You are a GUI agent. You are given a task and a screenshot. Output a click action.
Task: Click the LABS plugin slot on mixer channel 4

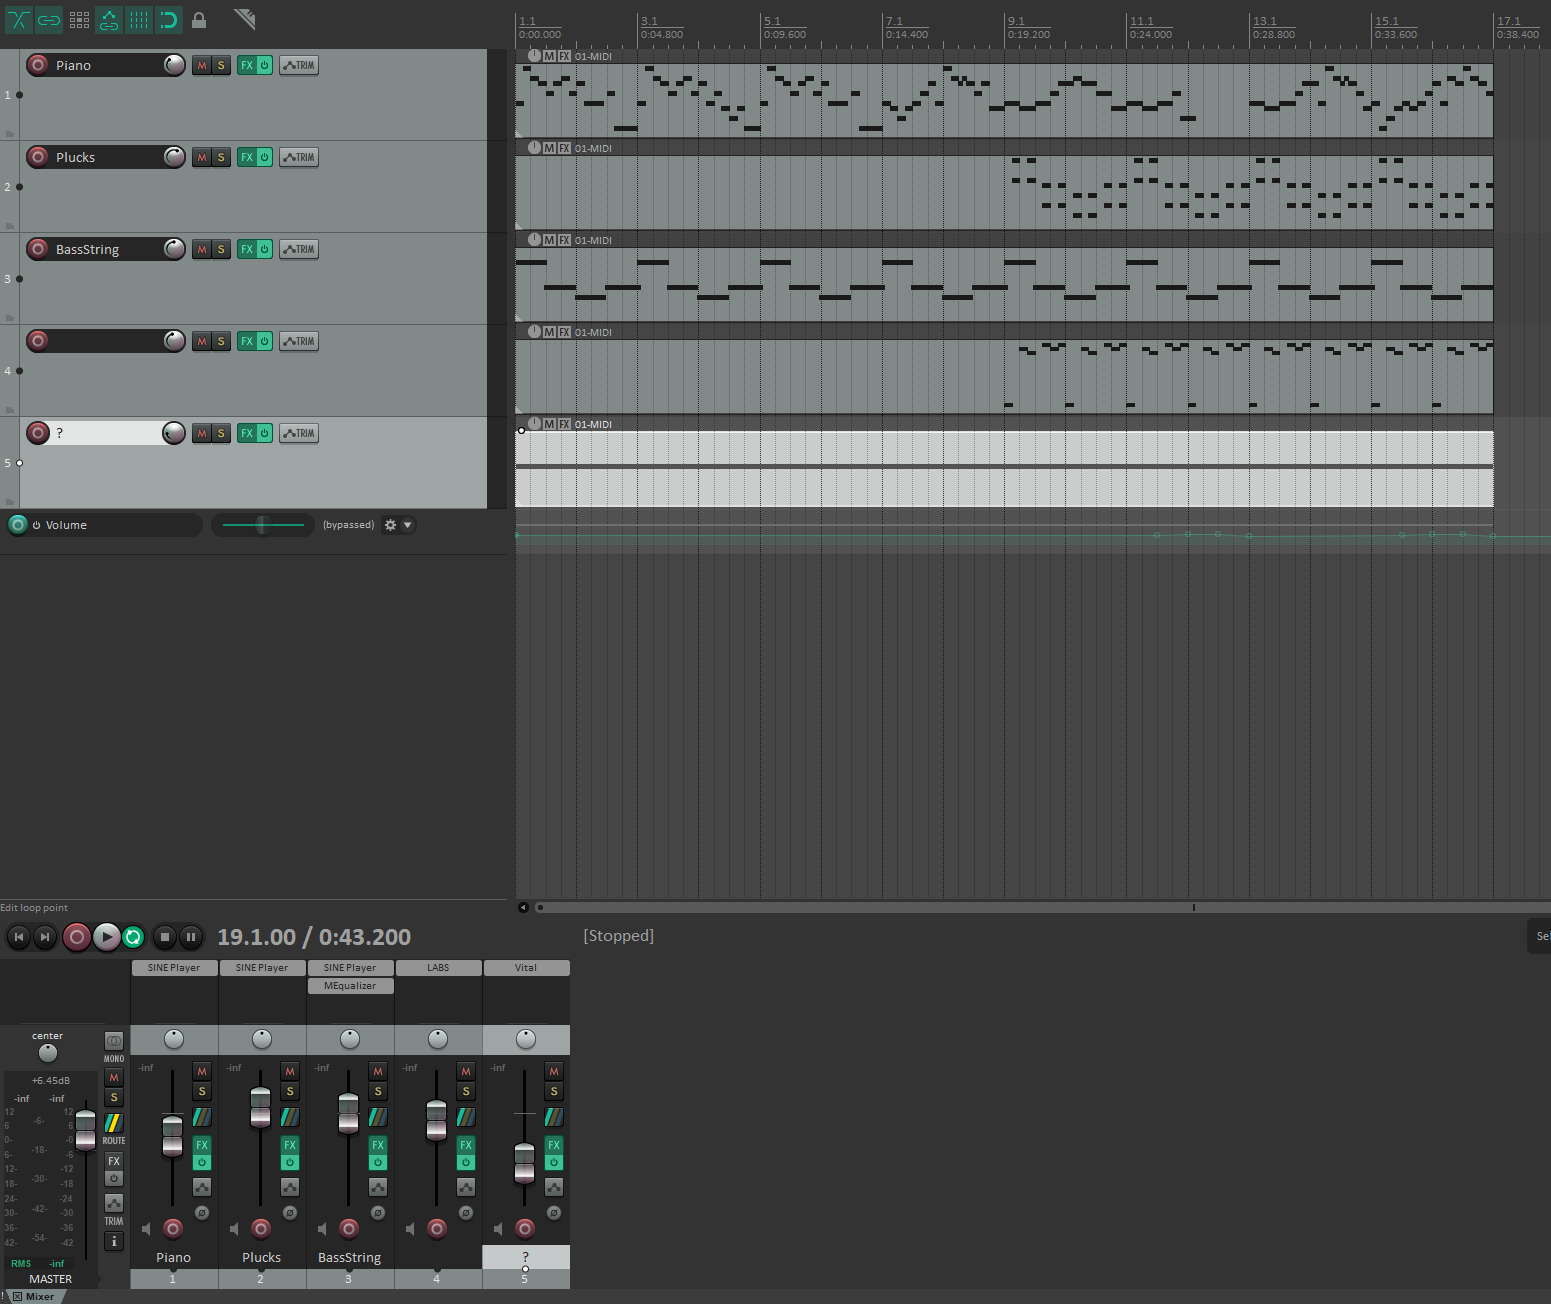(x=438, y=968)
